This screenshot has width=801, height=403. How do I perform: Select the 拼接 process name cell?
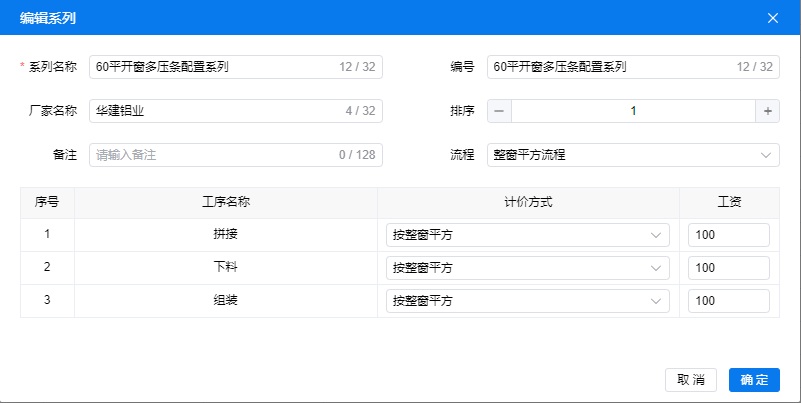[225, 235]
